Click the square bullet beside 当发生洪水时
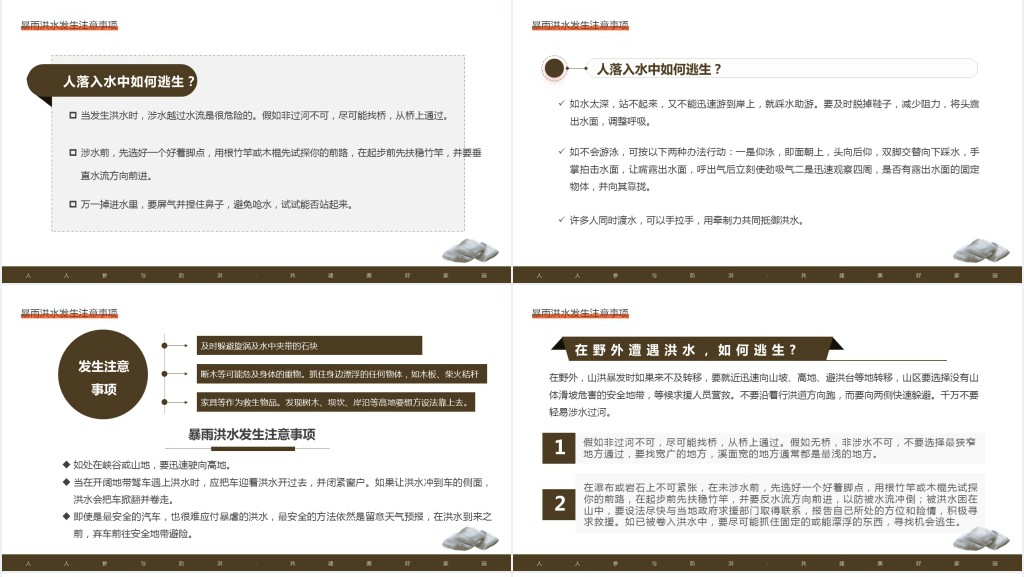The height and width of the screenshot is (577, 1024). pyautogui.click(x=73, y=116)
